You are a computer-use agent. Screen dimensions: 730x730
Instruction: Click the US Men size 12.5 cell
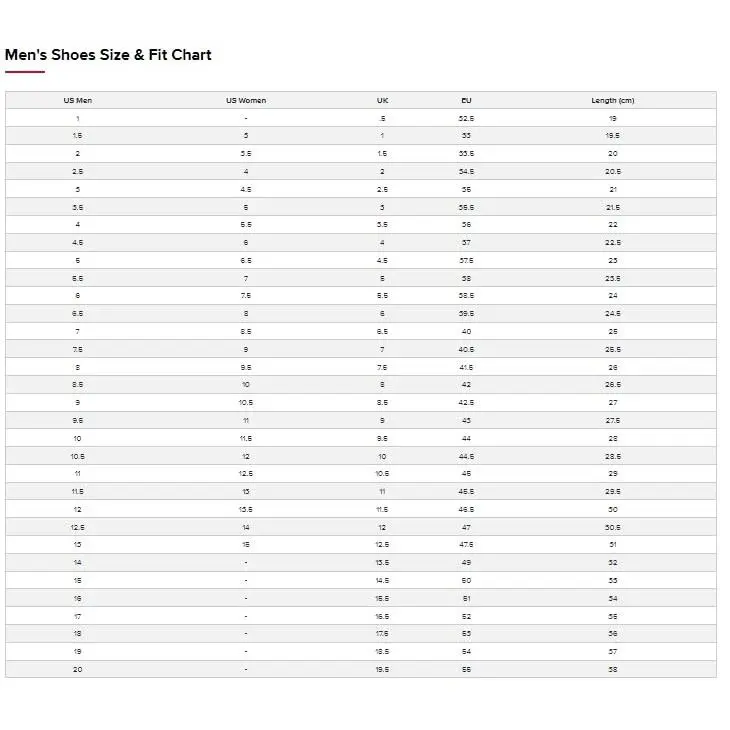77,527
